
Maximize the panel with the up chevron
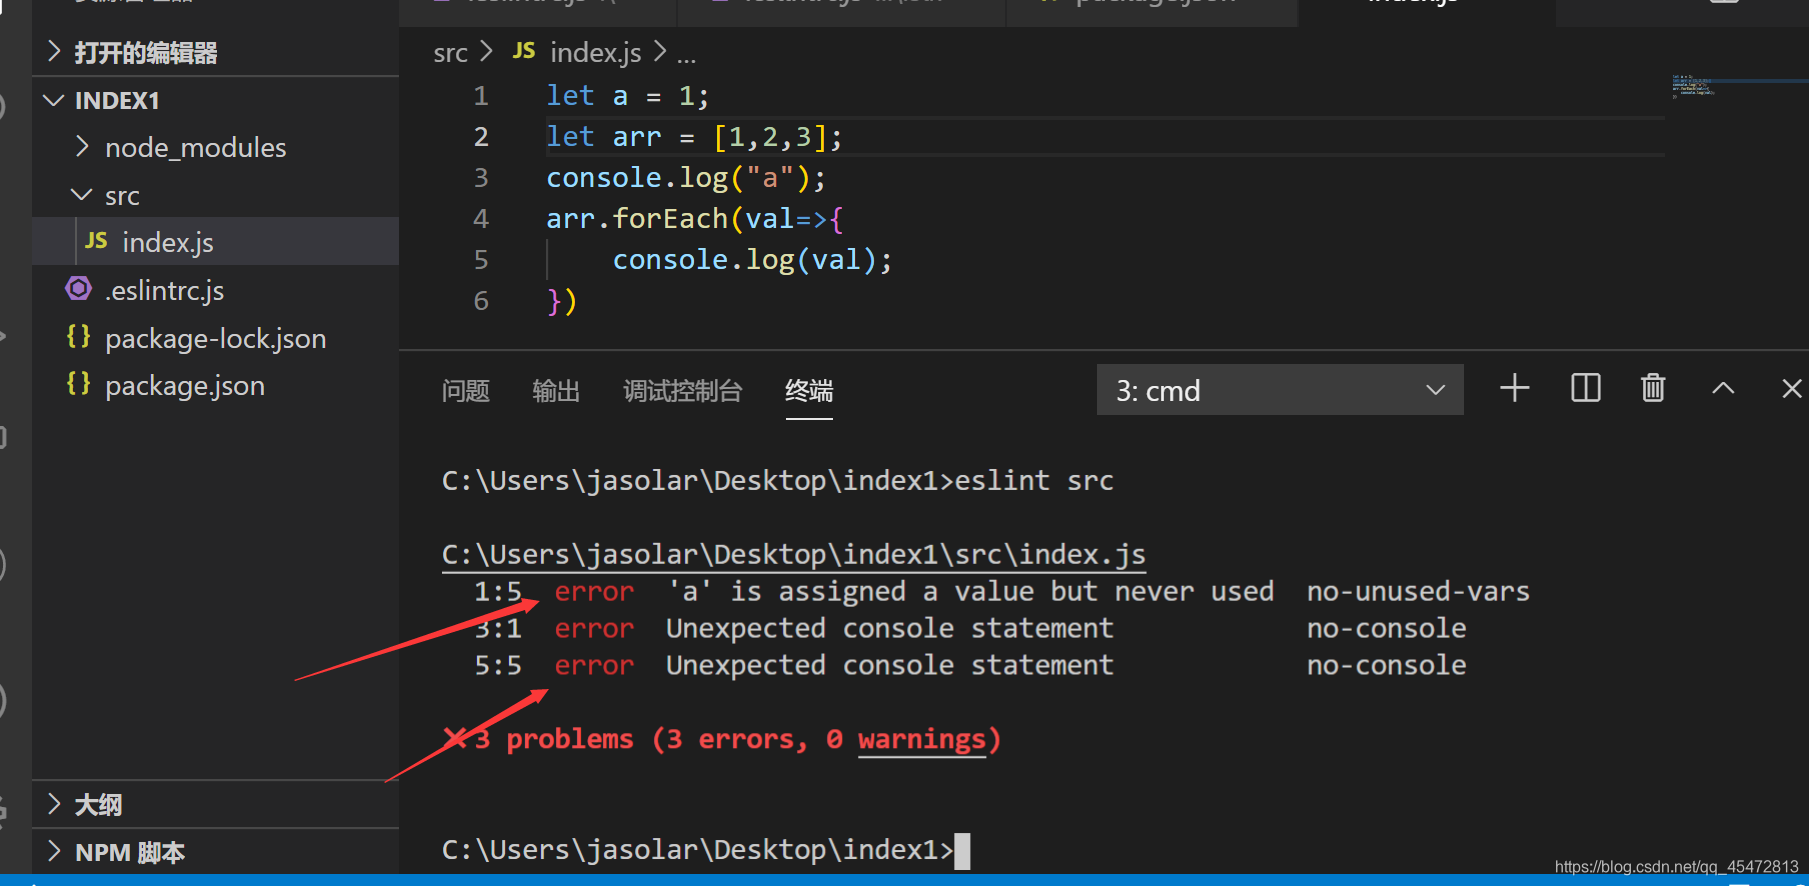(1723, 388)
